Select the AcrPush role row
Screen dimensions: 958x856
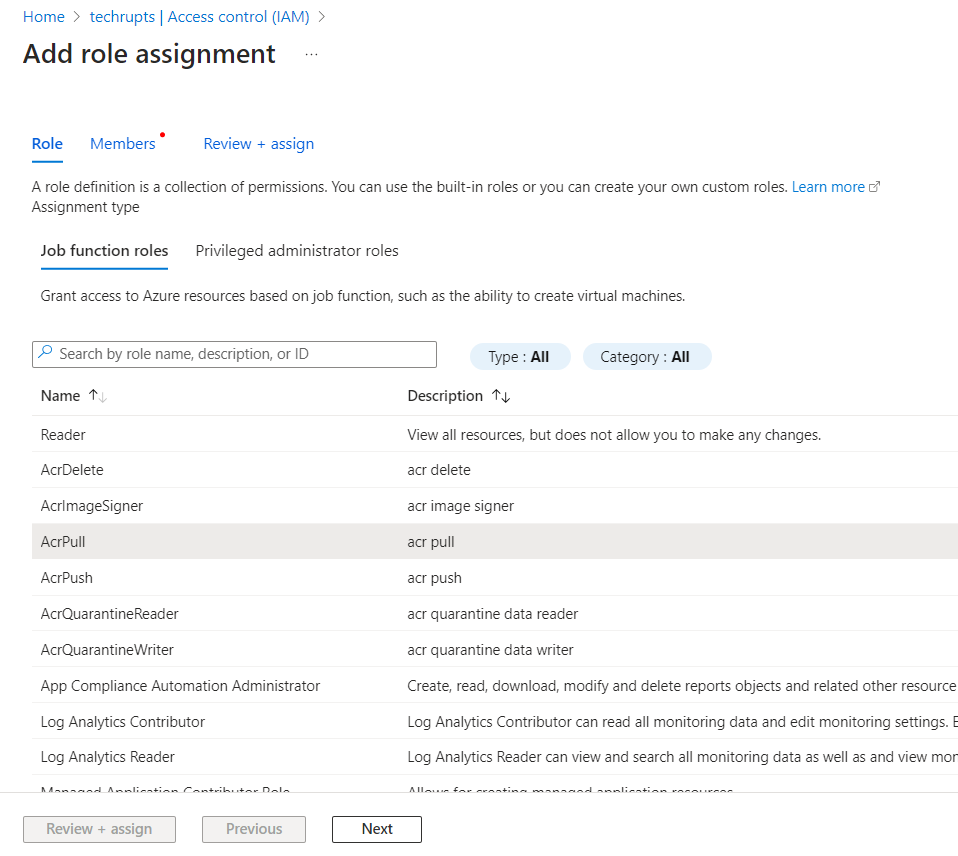(66, 578)
